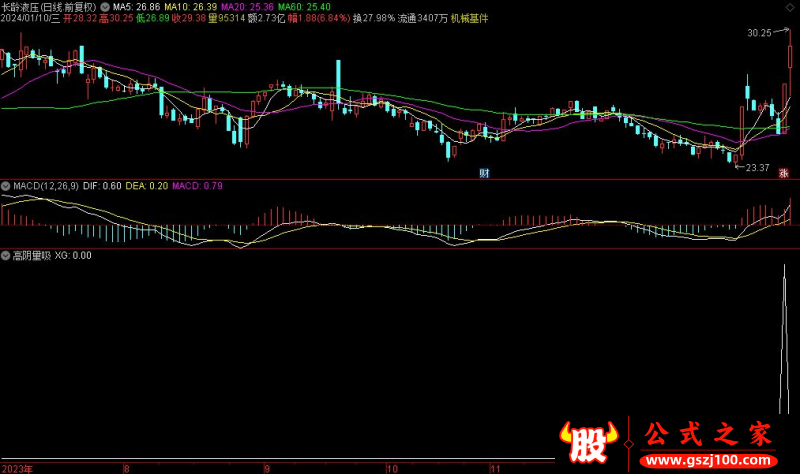The width and height of the screenshot is (800, 474).
Task: Click the month 9 marker on time axis
Action: (266, 468)
